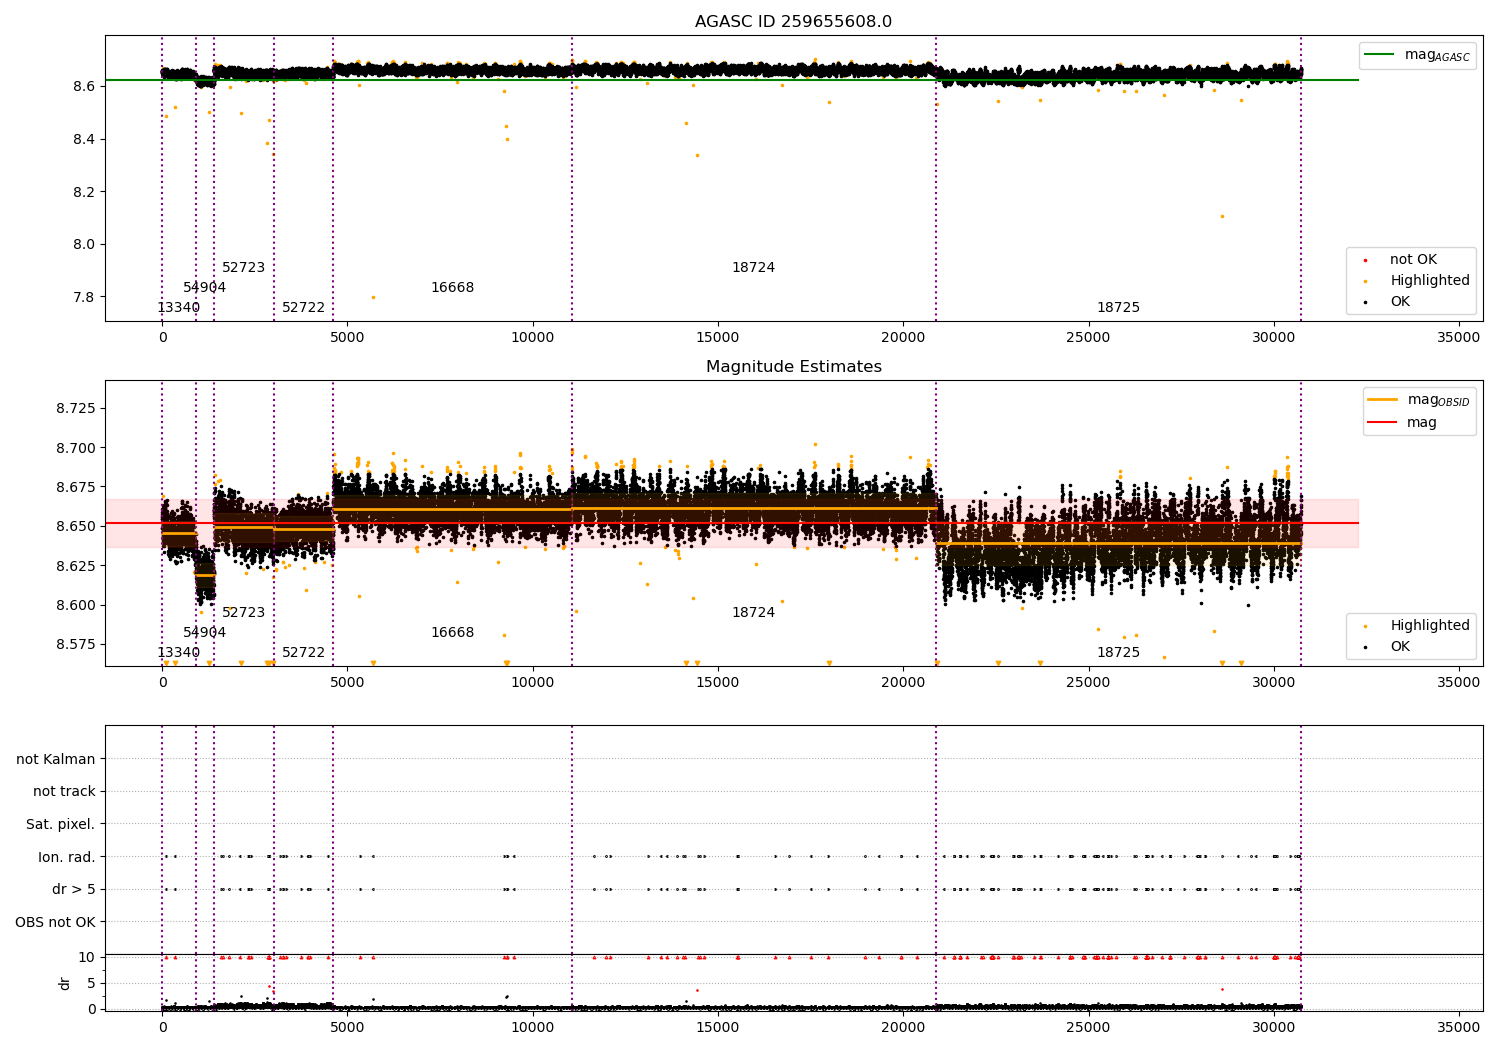Click the 8.725 y-axis tick label
This screenshot has height=1050, width=1500.
pyautogui.click(x=75, y=409)
